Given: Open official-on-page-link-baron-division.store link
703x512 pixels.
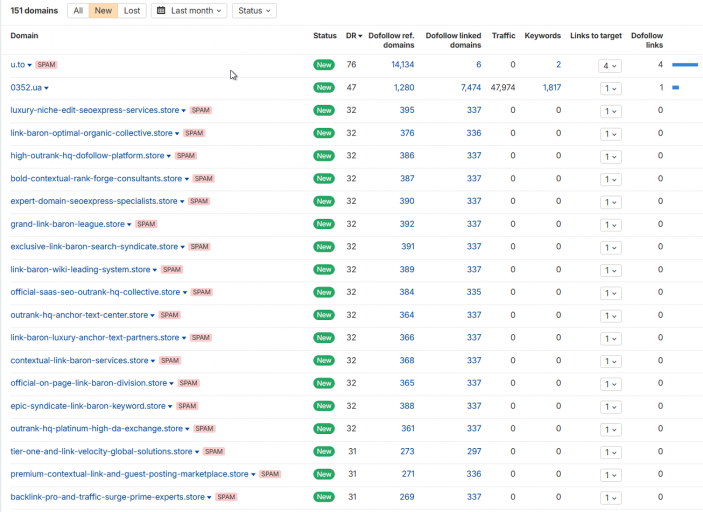Looking at the screenshot, I should [x=89, y=383].
